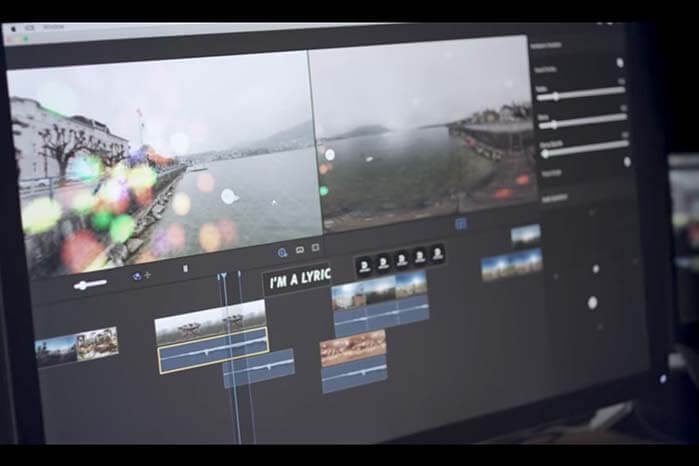
Task: Select the three-thumbnail video clip below preset icons
Action: (380, 289)
